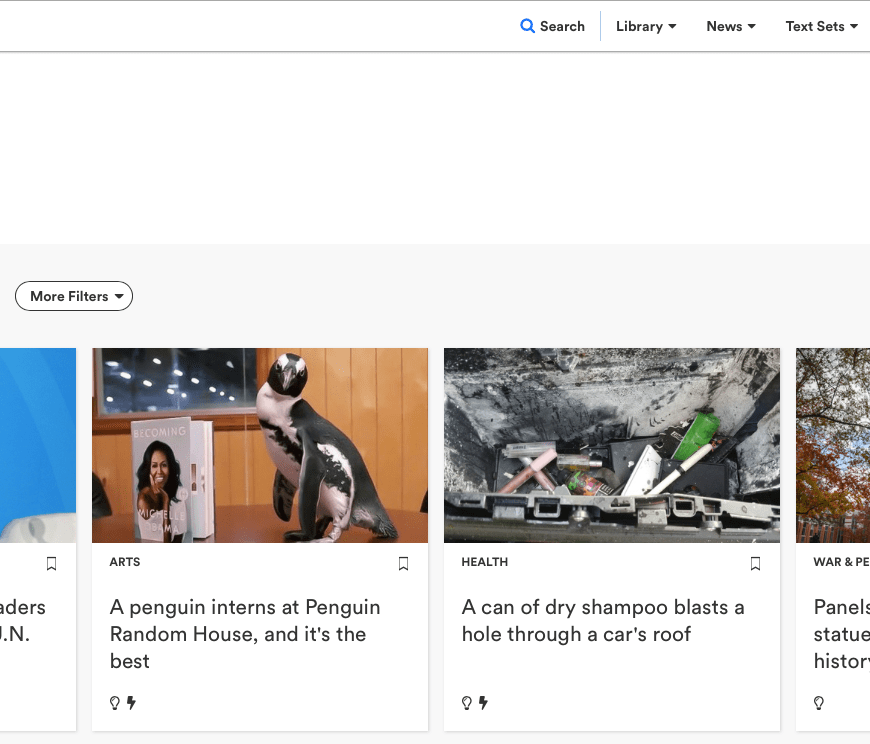870x744 pixels.
Task: Select the ARTS category label
Action: click(125, 562)
